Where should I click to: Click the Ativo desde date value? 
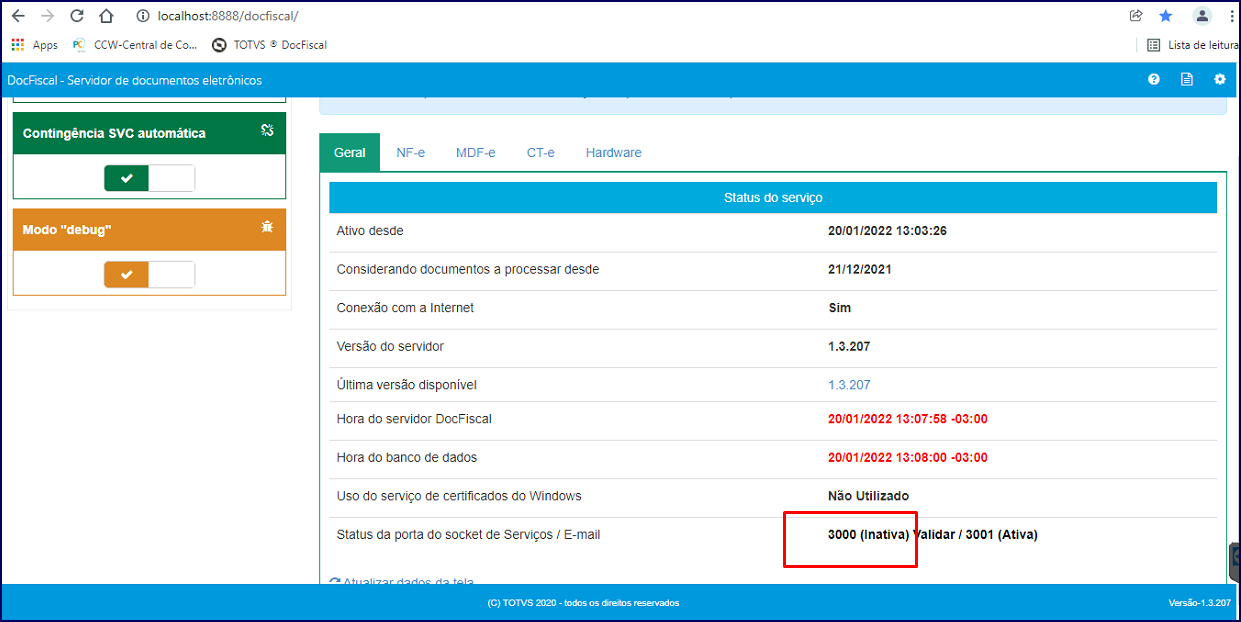(887, 231)
